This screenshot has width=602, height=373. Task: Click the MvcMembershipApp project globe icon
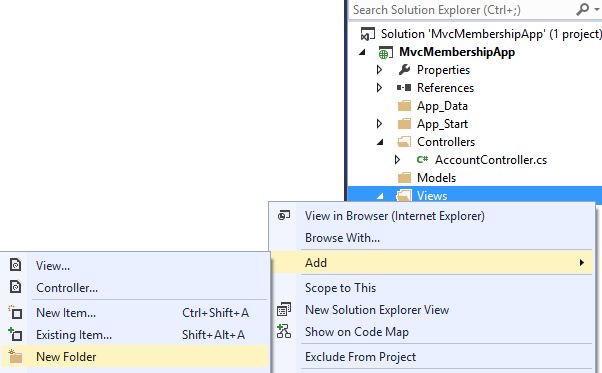coord(385,52)
